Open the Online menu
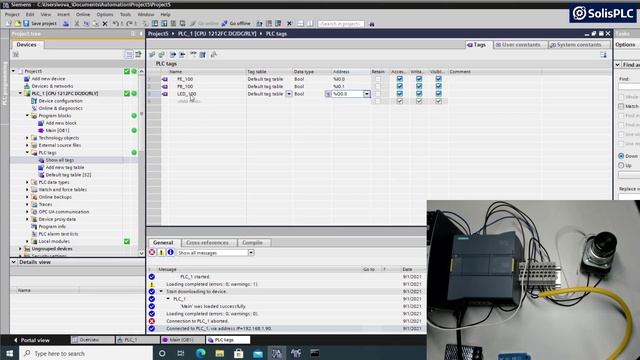 (83, 14)
